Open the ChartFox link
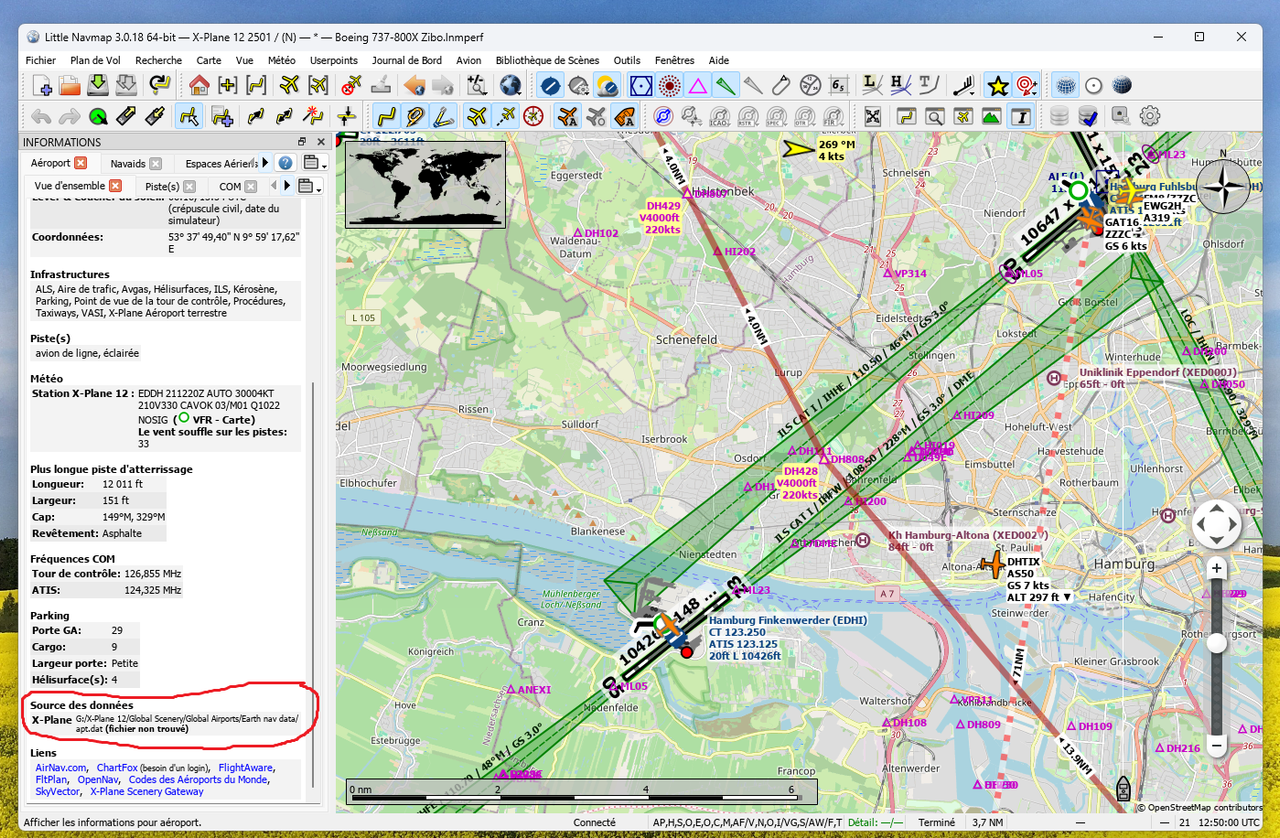1280x838 pixels. tap(116, 767)
